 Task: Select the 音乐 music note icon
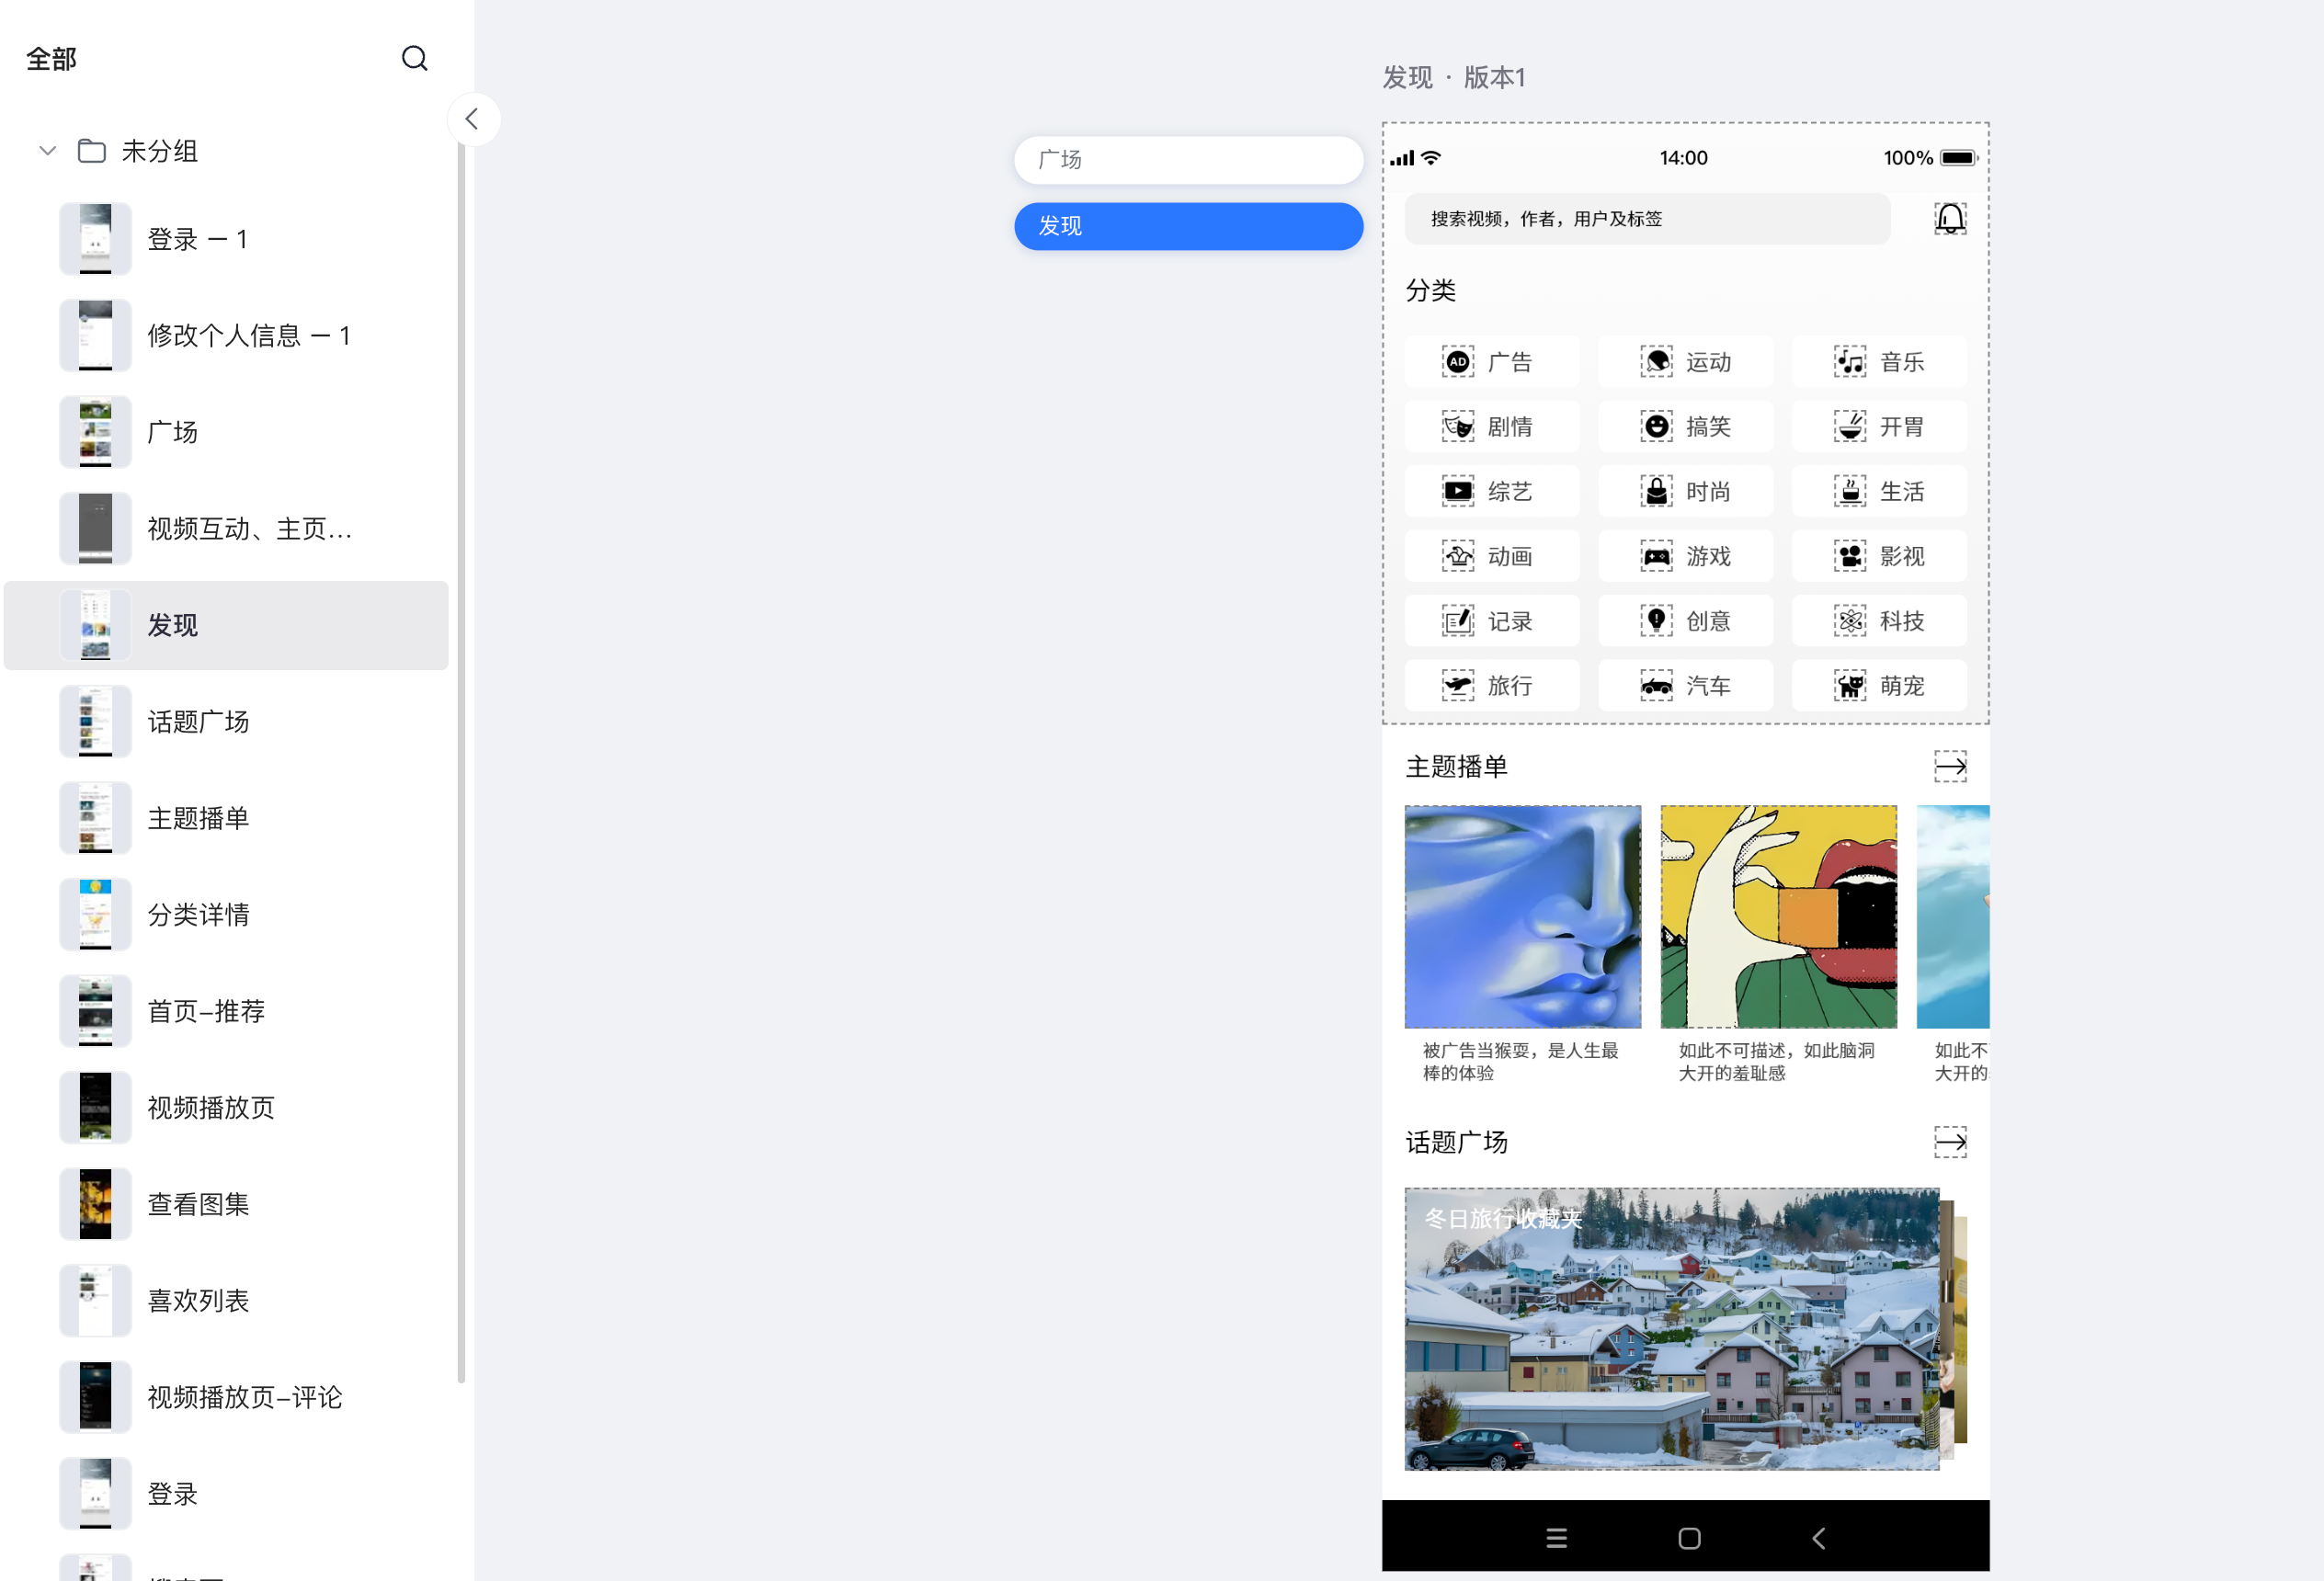(x=1849, y=362)
